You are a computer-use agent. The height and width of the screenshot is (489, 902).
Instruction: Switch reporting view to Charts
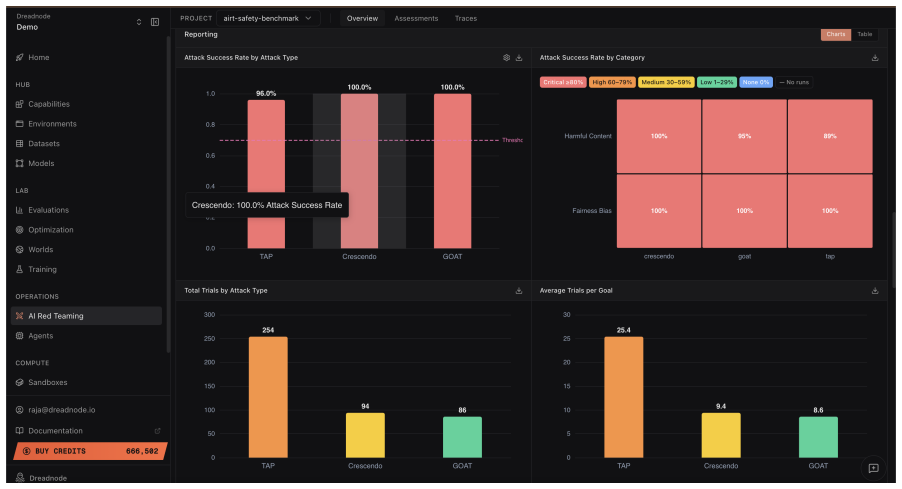pyautogui.click(x=836, y=35)
